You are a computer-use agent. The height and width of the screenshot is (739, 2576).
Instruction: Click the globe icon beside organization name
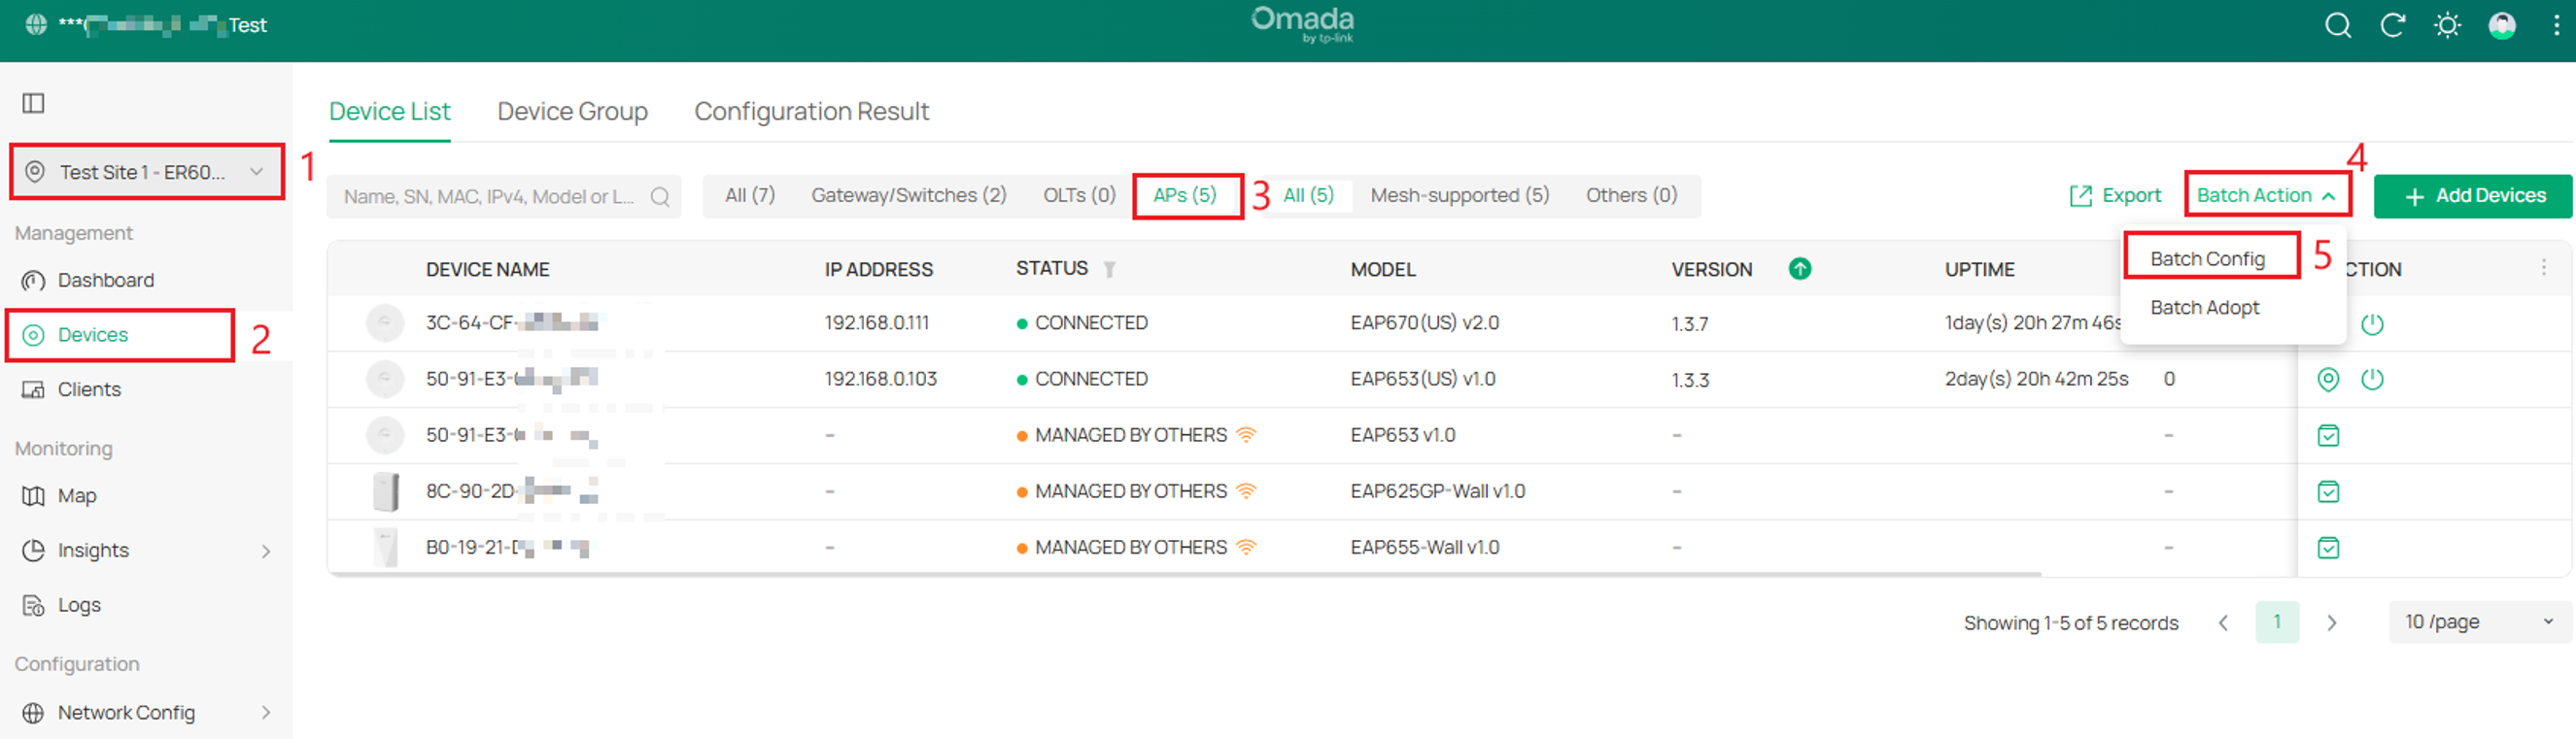(x=36, y=24)
